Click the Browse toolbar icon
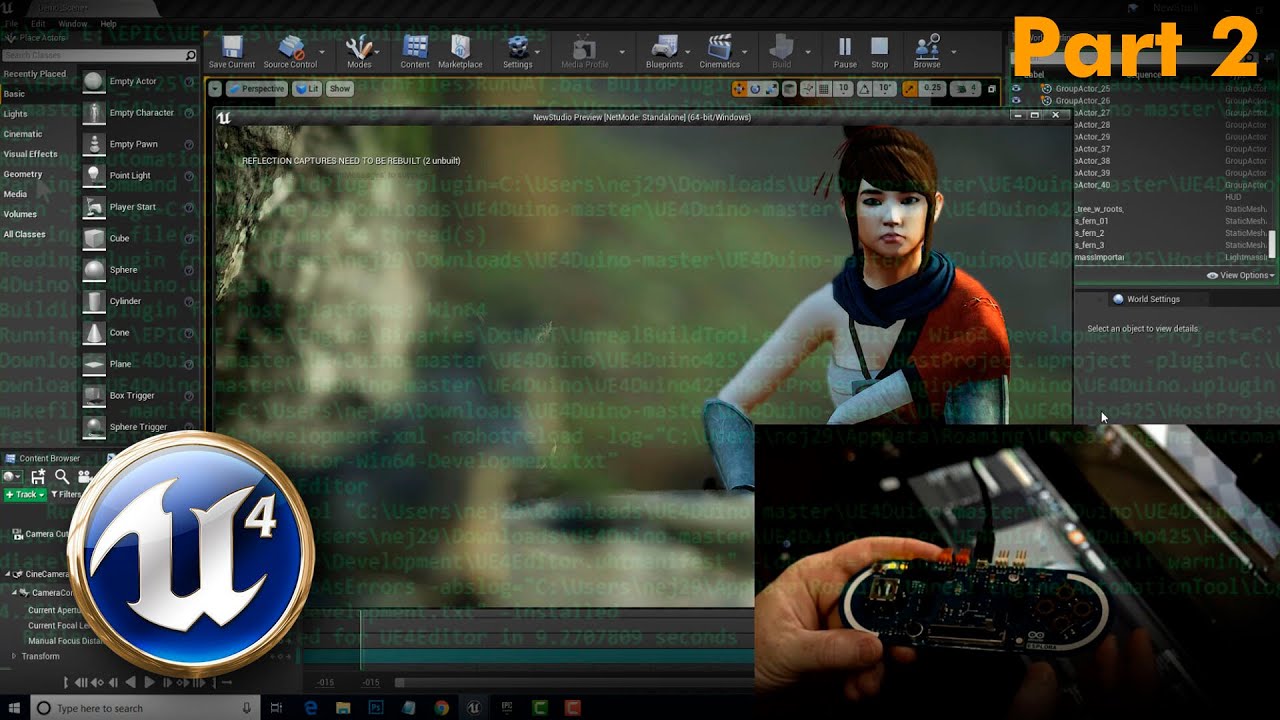The height and width of the screenshot is (720, 1280). coord(927,51)
